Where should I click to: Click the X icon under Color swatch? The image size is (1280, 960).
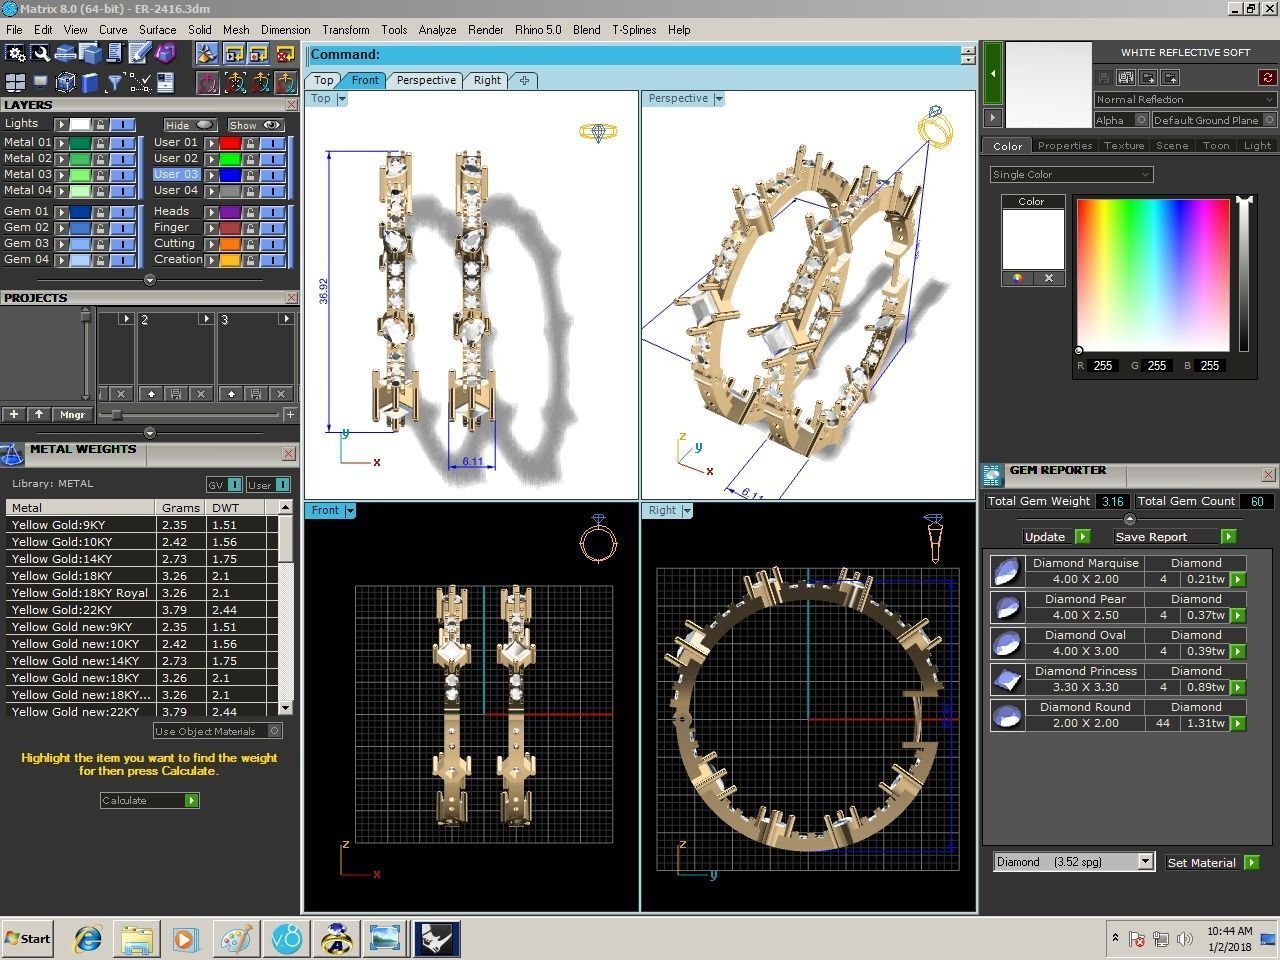tap(1049, 278)
